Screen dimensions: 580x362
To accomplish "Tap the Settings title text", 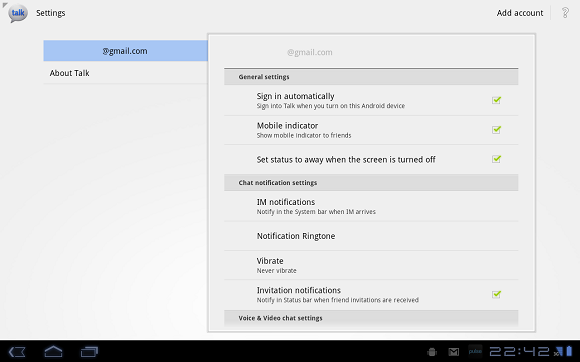I will click(51, 13).
